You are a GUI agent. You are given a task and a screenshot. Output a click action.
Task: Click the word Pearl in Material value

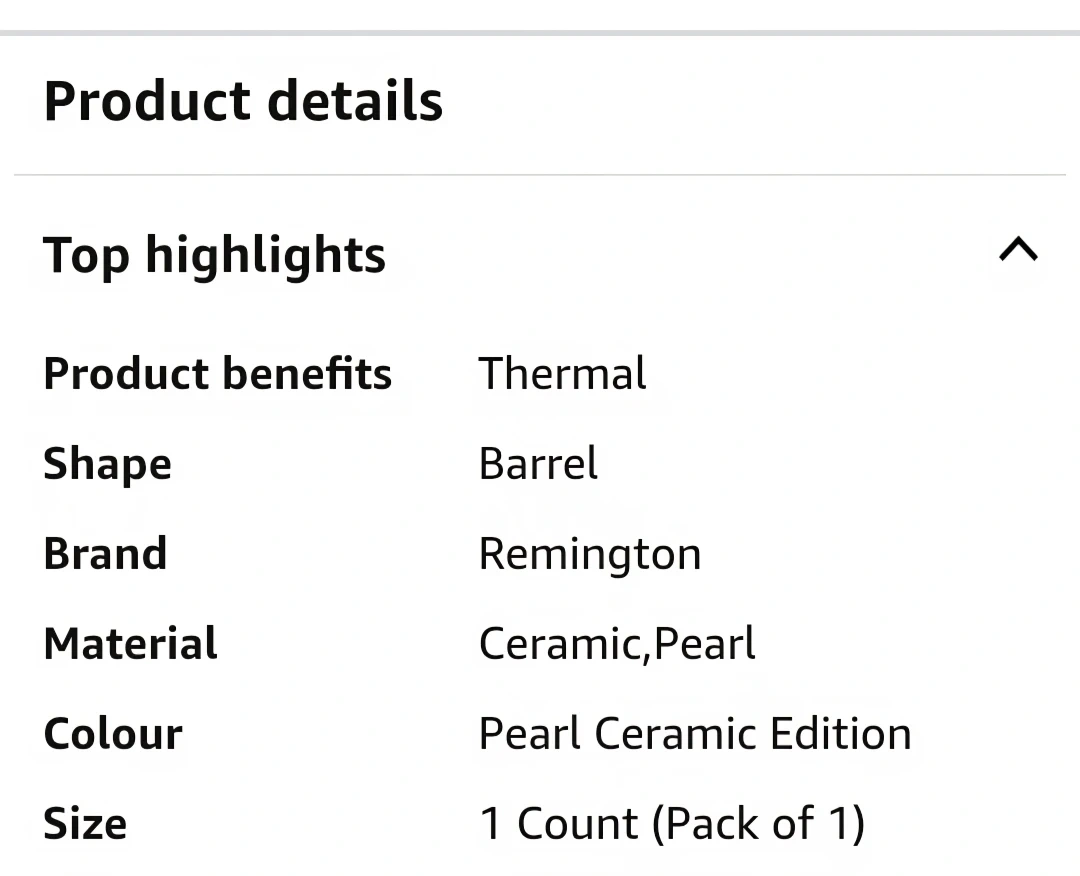[706, 644]
